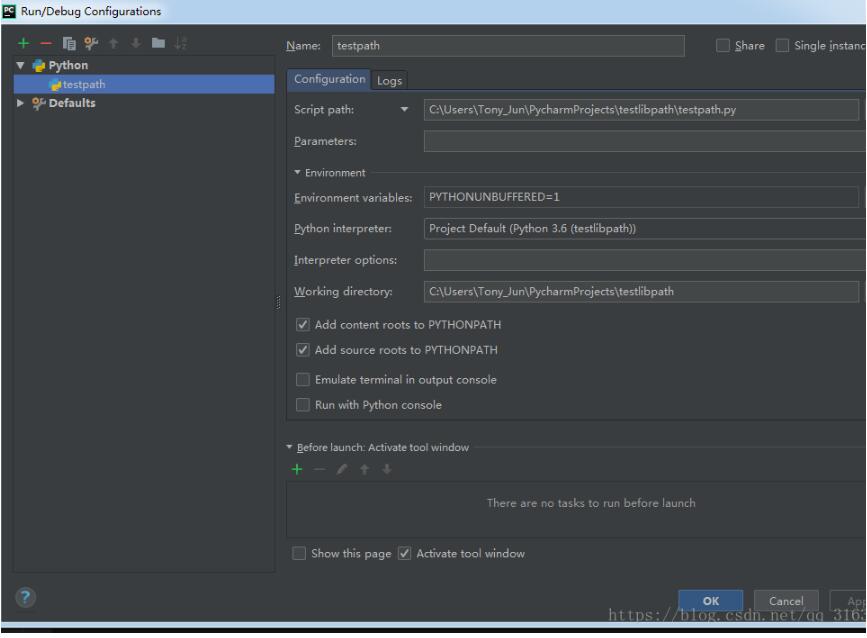This screenshot has width=867, height=638.
Task: Click splitter handle between tree and form
Action: (278, 302)
